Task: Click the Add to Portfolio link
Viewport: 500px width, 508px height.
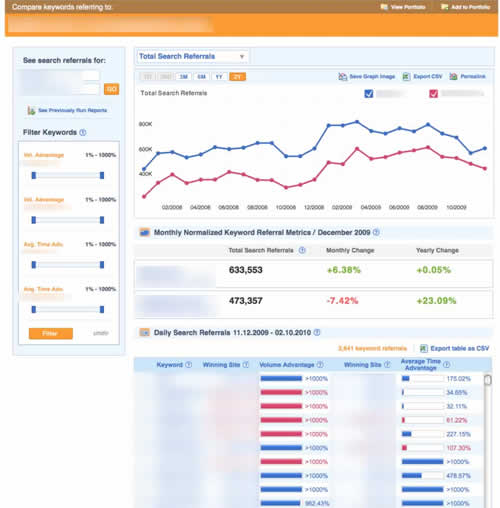Action: point(470,7)
